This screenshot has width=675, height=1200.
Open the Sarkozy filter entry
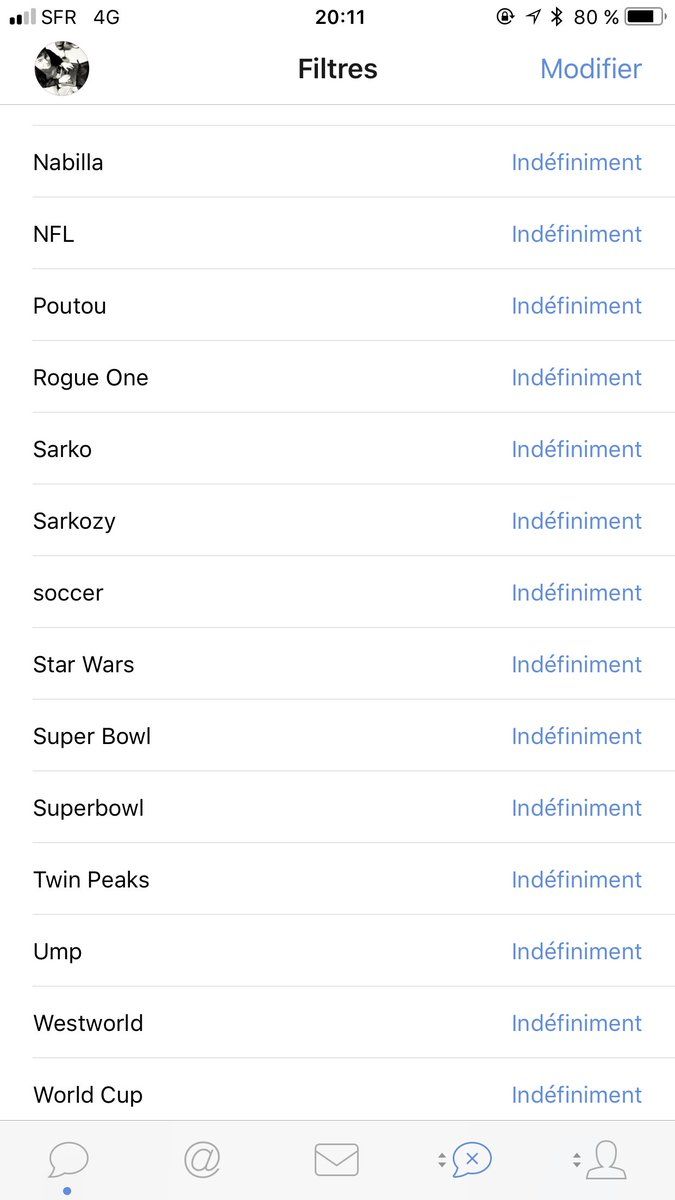tap(74, 521)
